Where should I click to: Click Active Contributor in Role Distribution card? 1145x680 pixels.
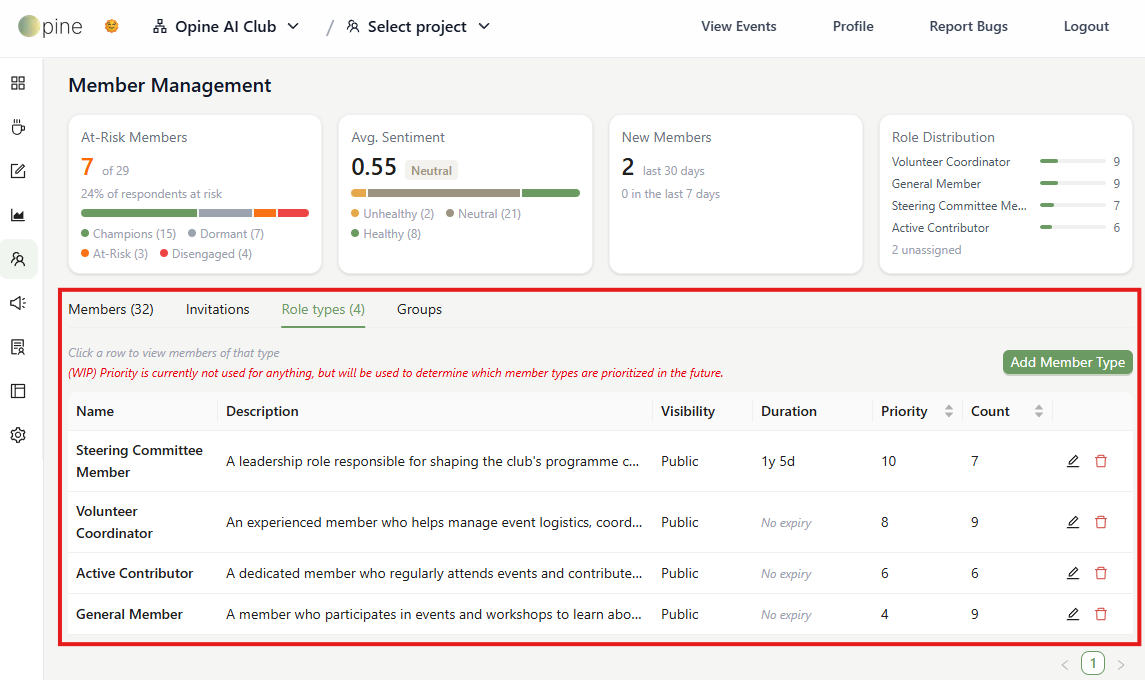tap(941, 228)
